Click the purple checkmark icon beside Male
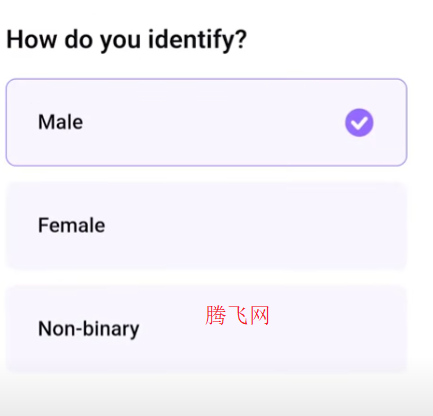Screen dimensions: 433x416 [359, 123]
